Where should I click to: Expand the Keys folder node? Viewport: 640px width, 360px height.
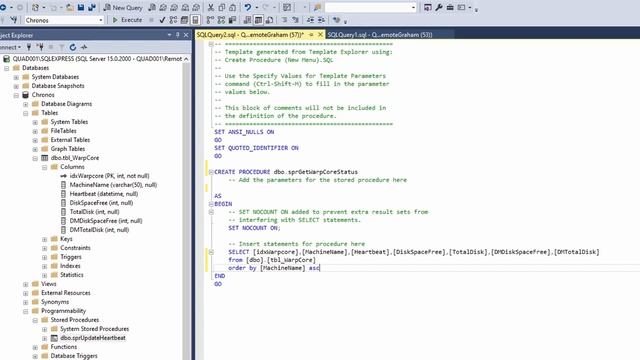44,239
